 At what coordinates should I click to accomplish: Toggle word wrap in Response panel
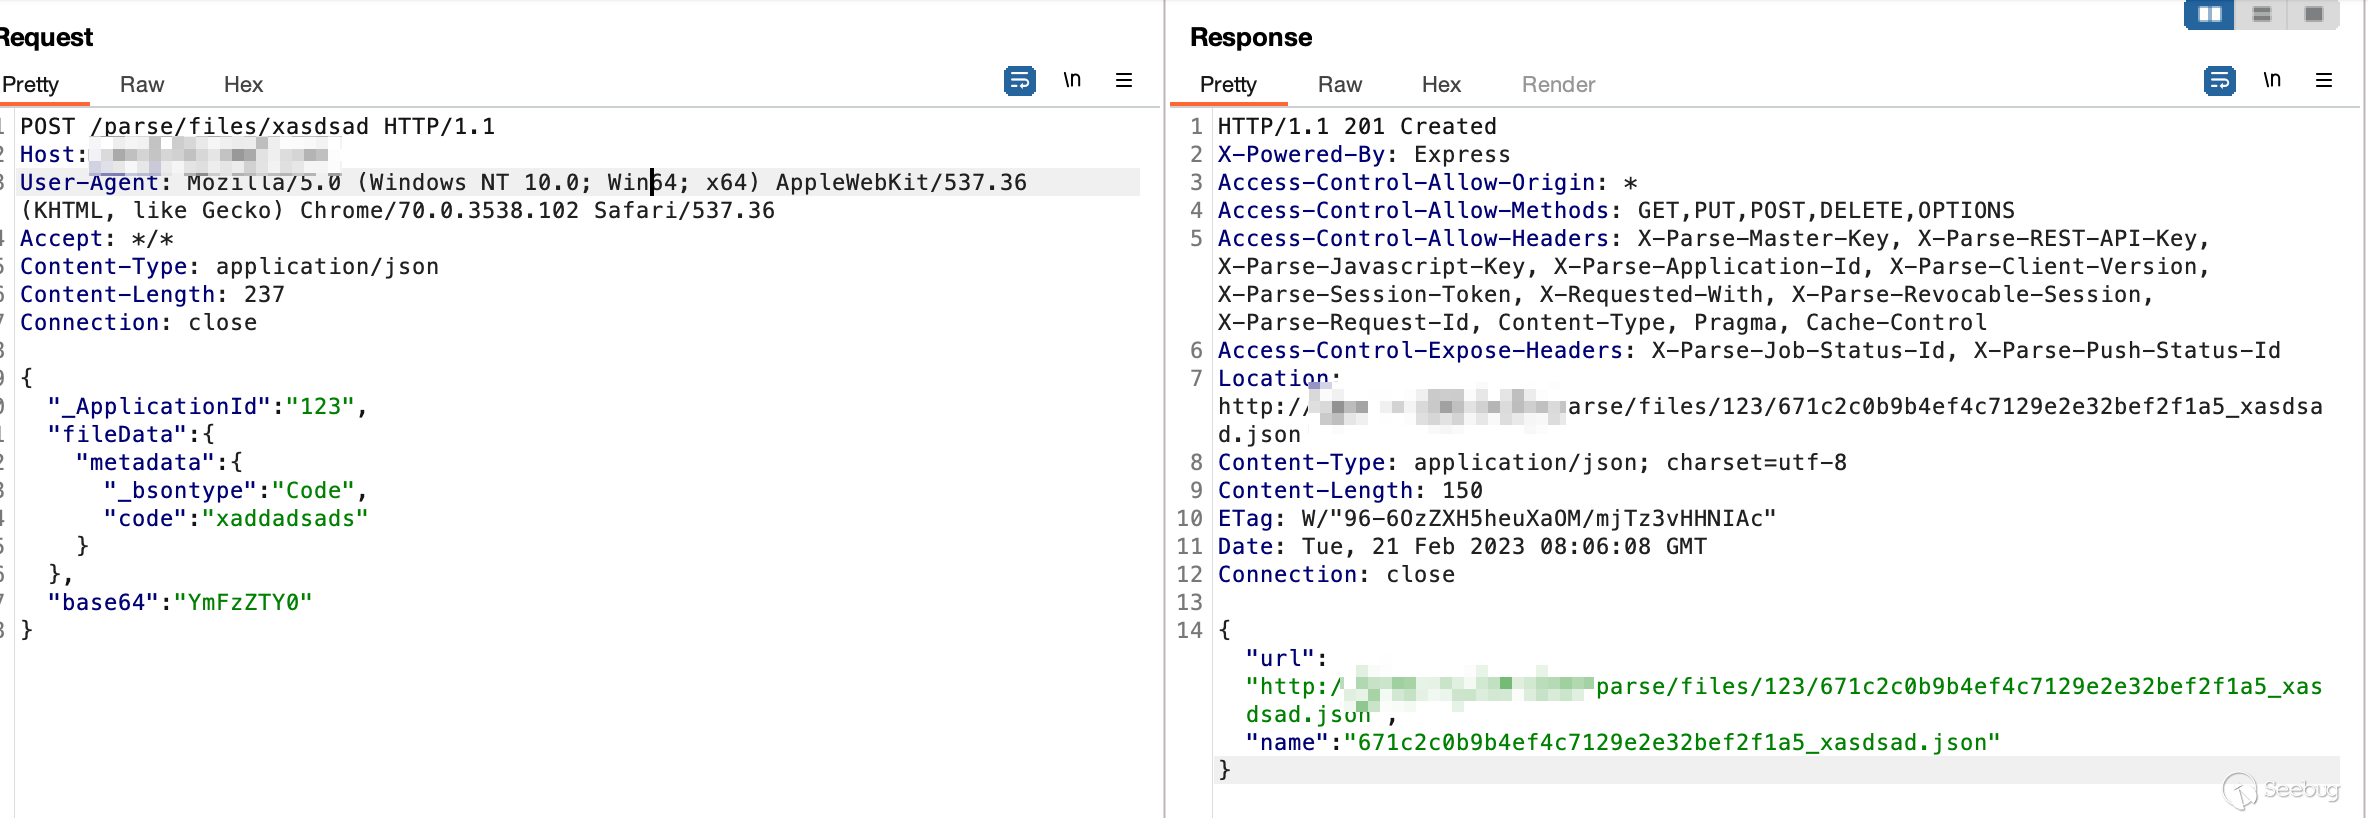point(2219,81)
